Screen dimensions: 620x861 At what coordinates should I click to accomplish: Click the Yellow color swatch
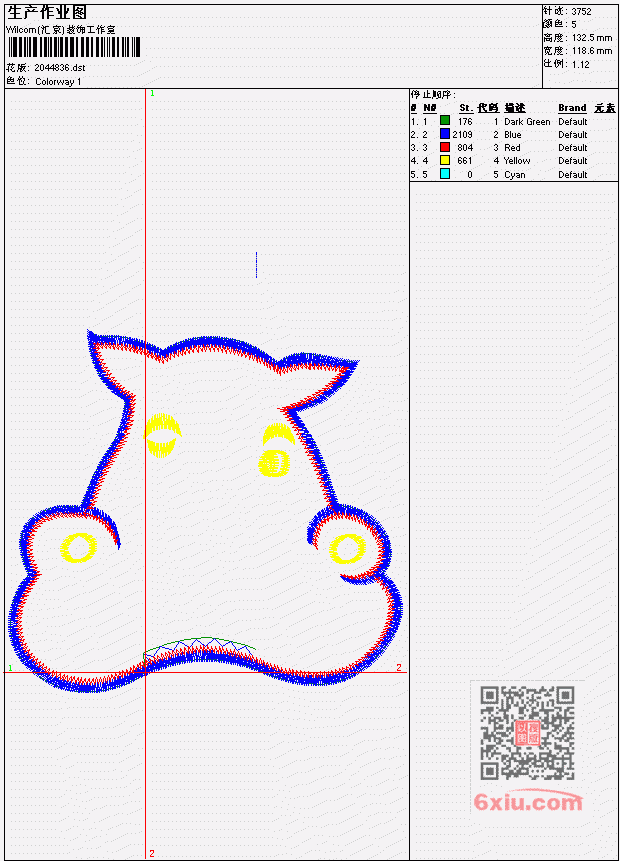pyautogui.click(x=445, y=160)
